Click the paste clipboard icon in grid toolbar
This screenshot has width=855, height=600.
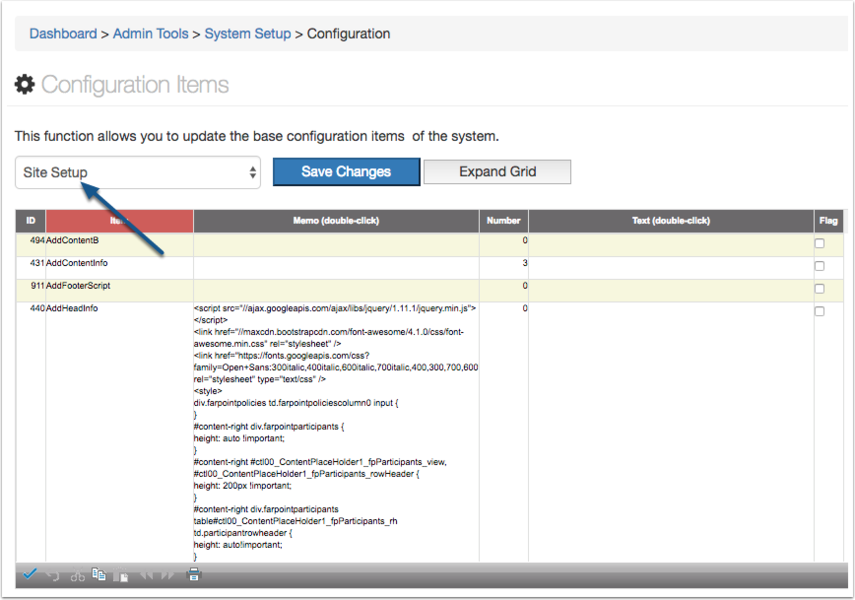tap(121, 575)
